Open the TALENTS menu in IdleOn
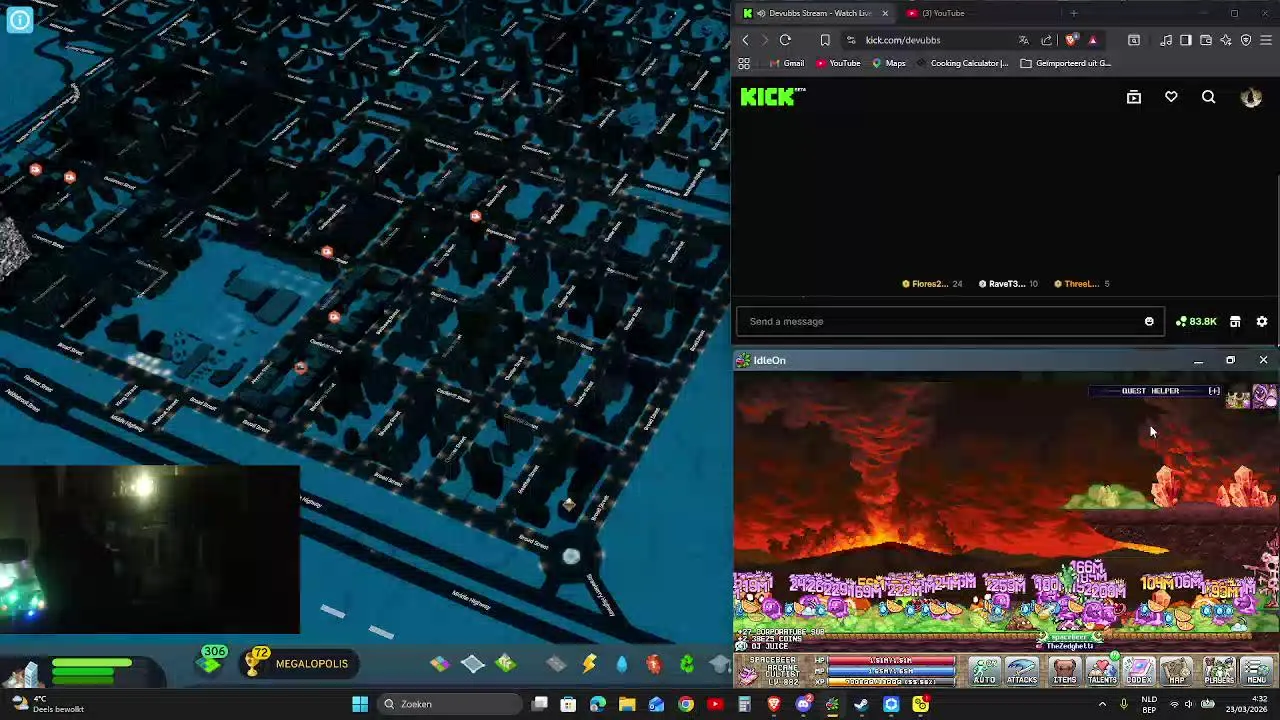The image size is (1280, 720). pyautogui.click(x=1102, y=671)
